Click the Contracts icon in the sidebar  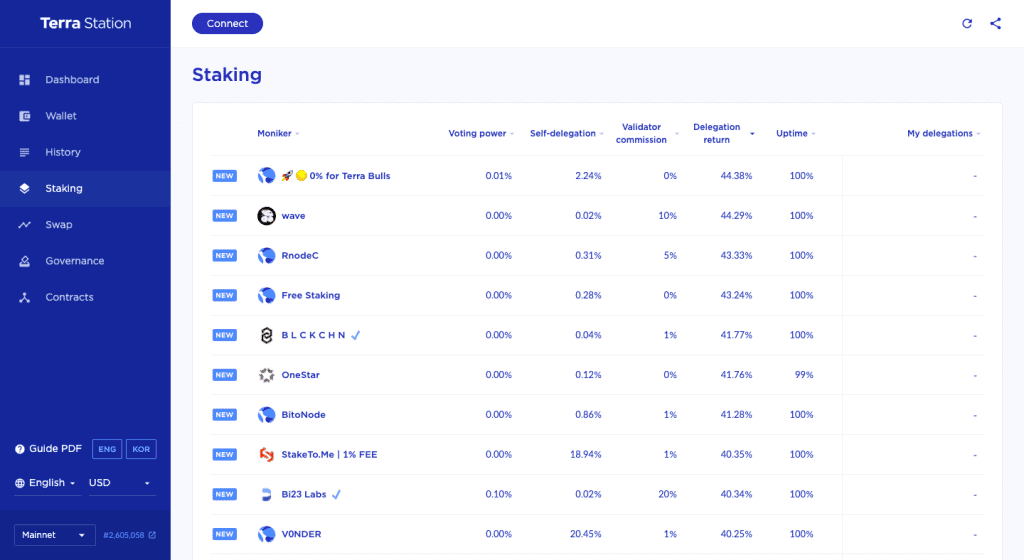tap(25, 297)
